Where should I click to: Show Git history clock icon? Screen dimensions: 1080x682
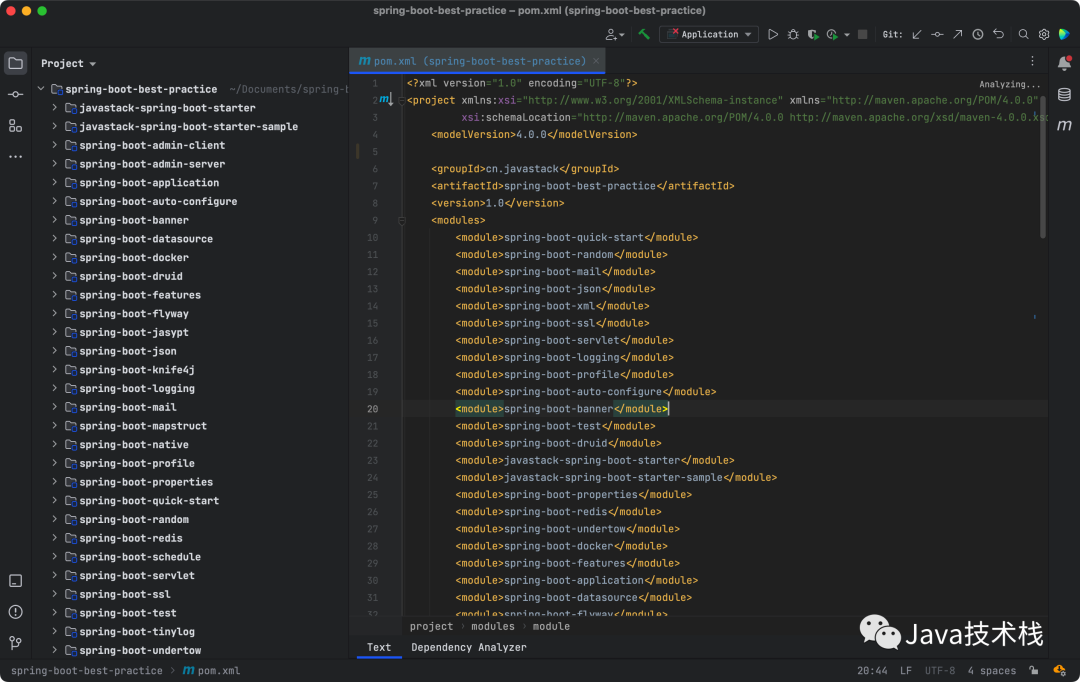coord(978,34)
